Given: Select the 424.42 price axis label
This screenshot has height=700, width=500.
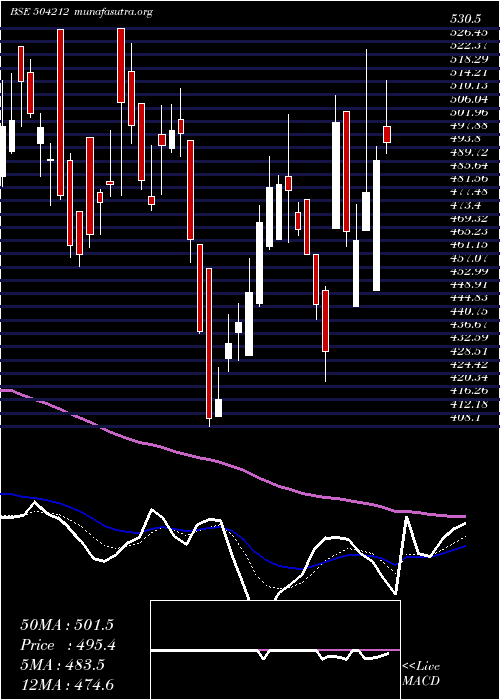Looking at the screenshot, I should pyautogui.click(x=468, y=364).
